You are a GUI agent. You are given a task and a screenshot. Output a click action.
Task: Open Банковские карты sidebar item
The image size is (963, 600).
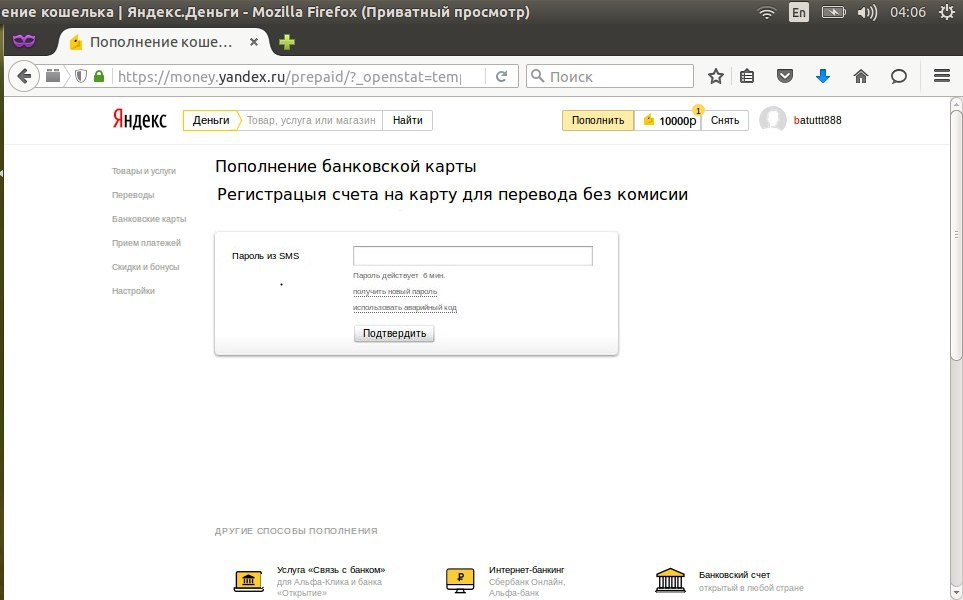coord(149,219)
